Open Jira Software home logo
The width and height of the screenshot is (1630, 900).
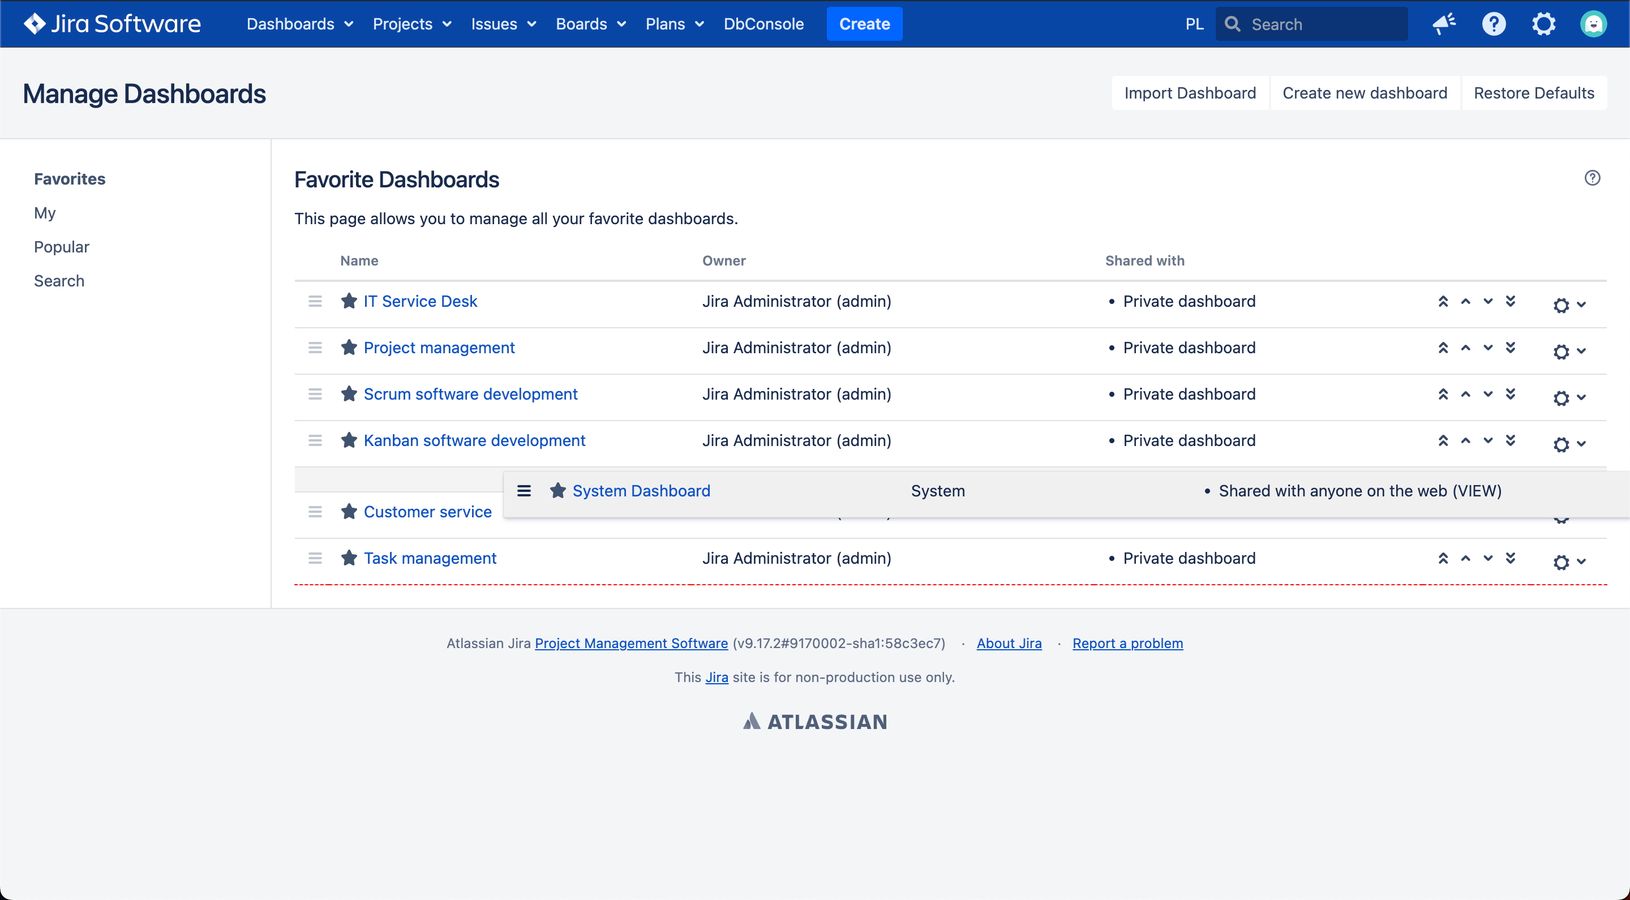coord(112,24)
